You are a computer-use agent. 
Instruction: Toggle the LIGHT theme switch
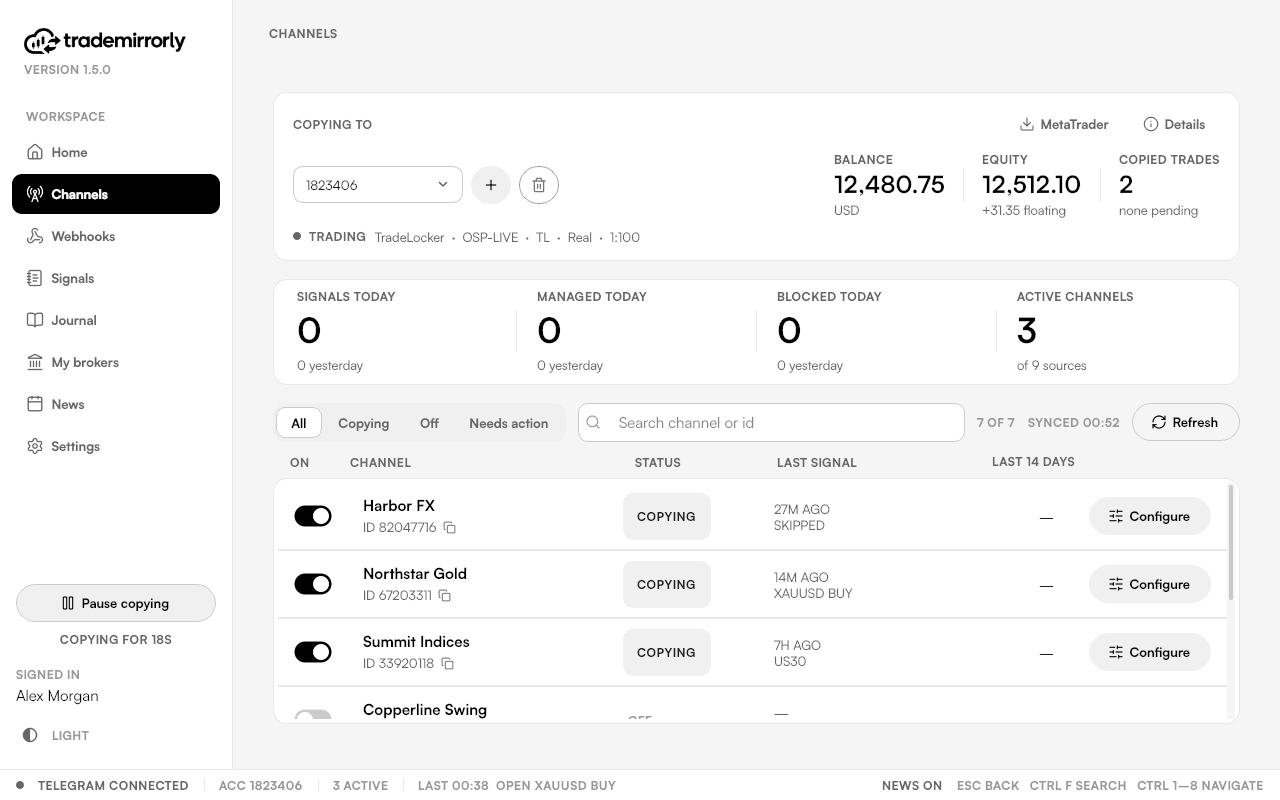[57, 735]
